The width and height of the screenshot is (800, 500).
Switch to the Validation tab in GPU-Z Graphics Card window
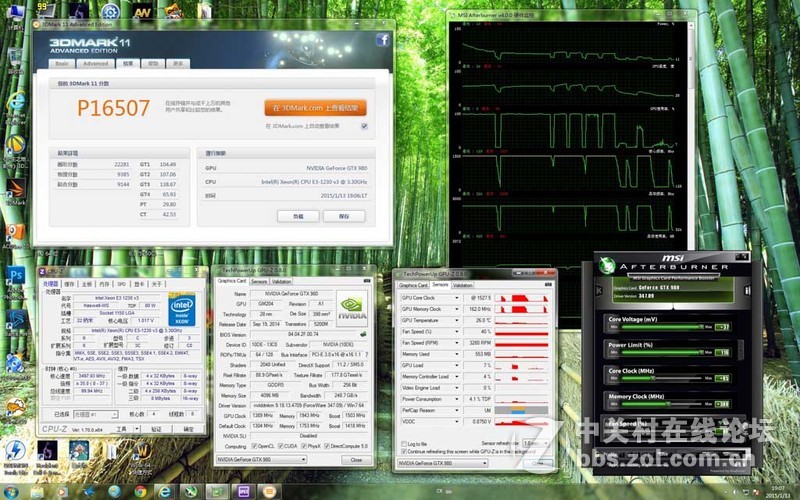coord(281,281)
